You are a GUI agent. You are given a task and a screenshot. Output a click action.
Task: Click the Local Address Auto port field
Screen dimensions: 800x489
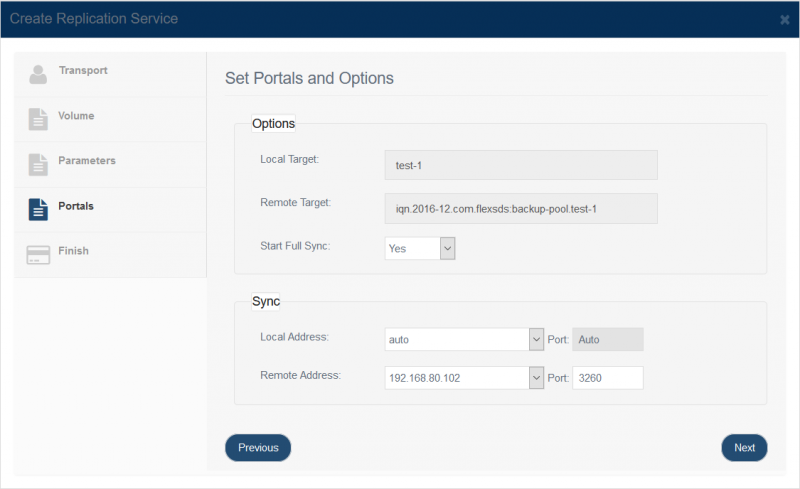point(608,339)
